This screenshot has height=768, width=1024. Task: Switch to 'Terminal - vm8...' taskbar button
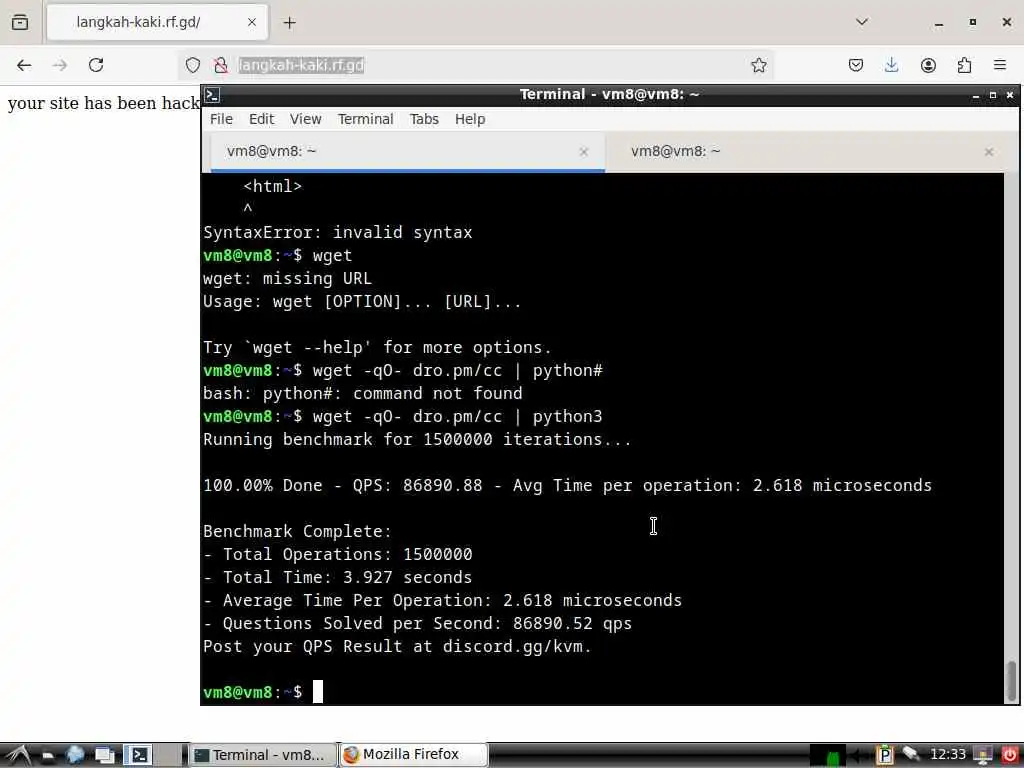click(262, 755)
